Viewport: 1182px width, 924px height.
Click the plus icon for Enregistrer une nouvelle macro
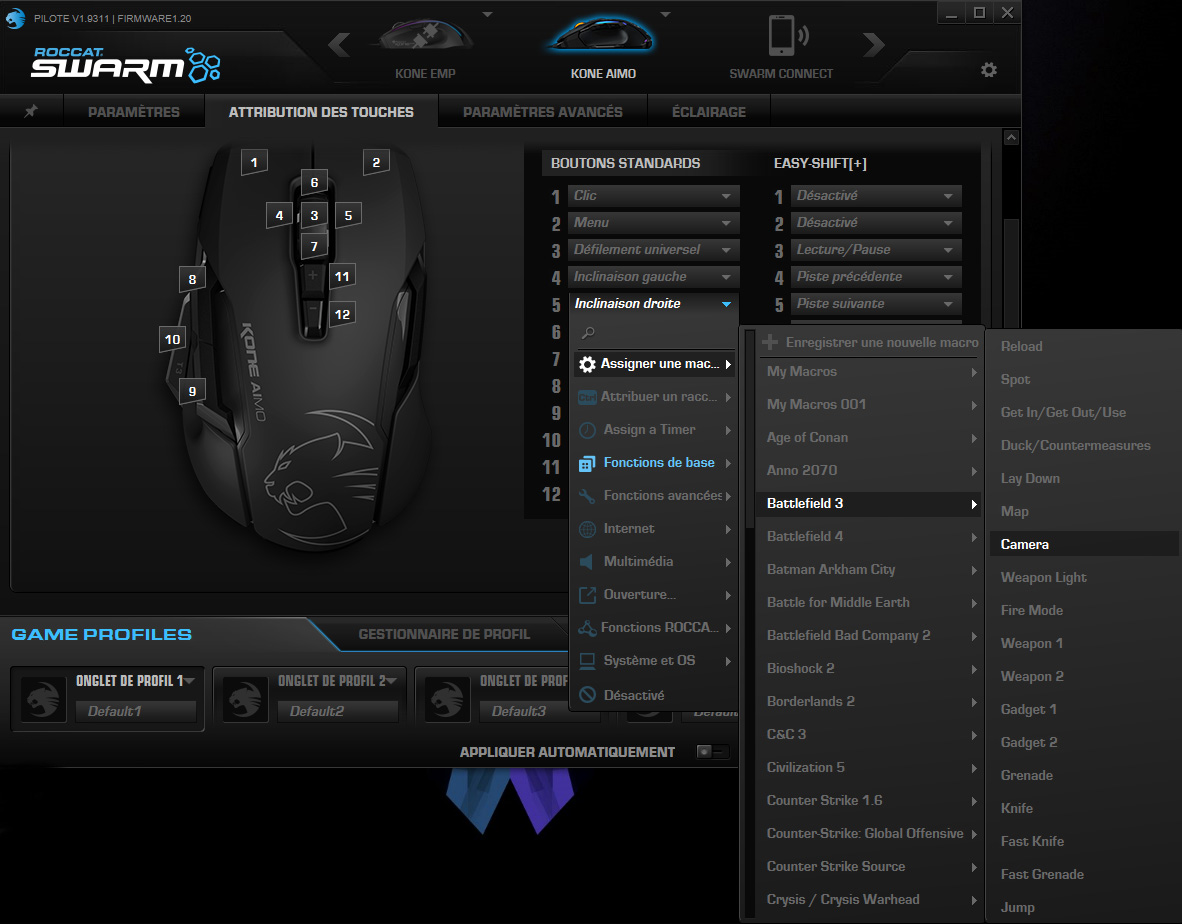pos(770,343)
